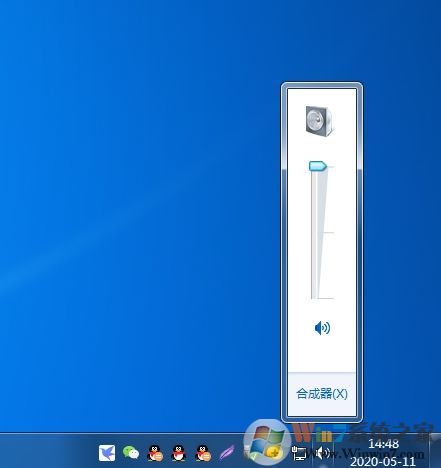Click the QQ penguin icon next to WeChat
The image size is (441, 468).
155,453
